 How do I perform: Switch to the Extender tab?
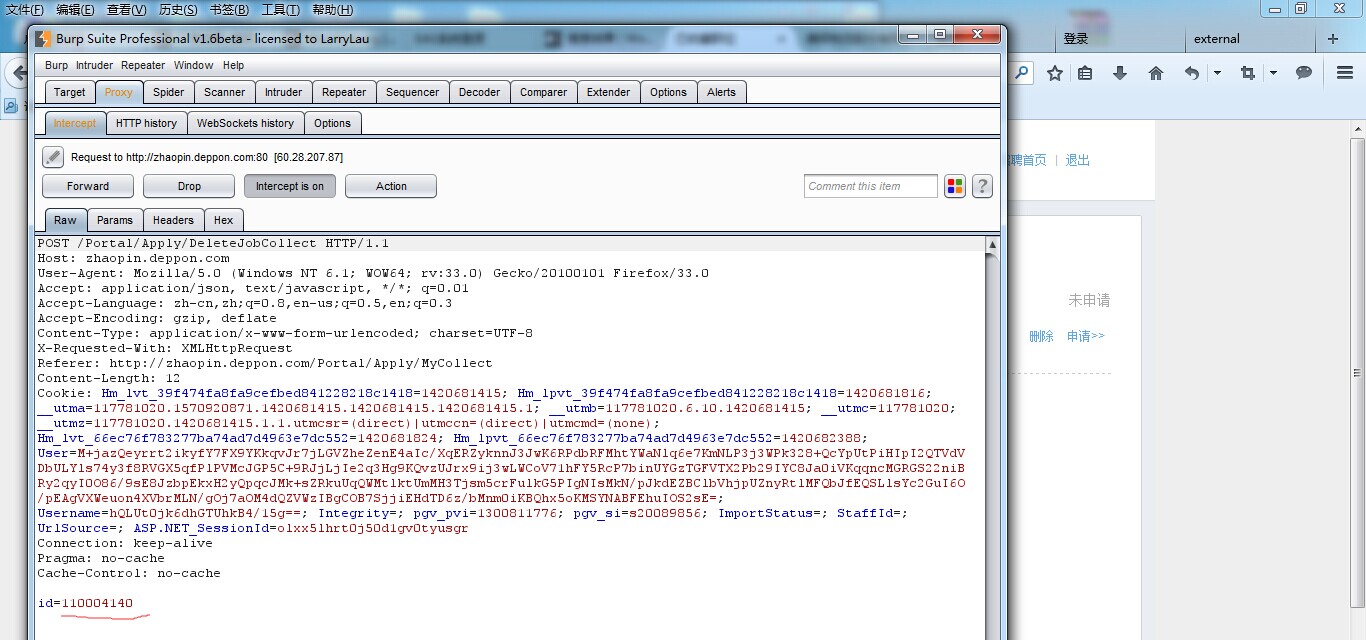pos(608,92)
